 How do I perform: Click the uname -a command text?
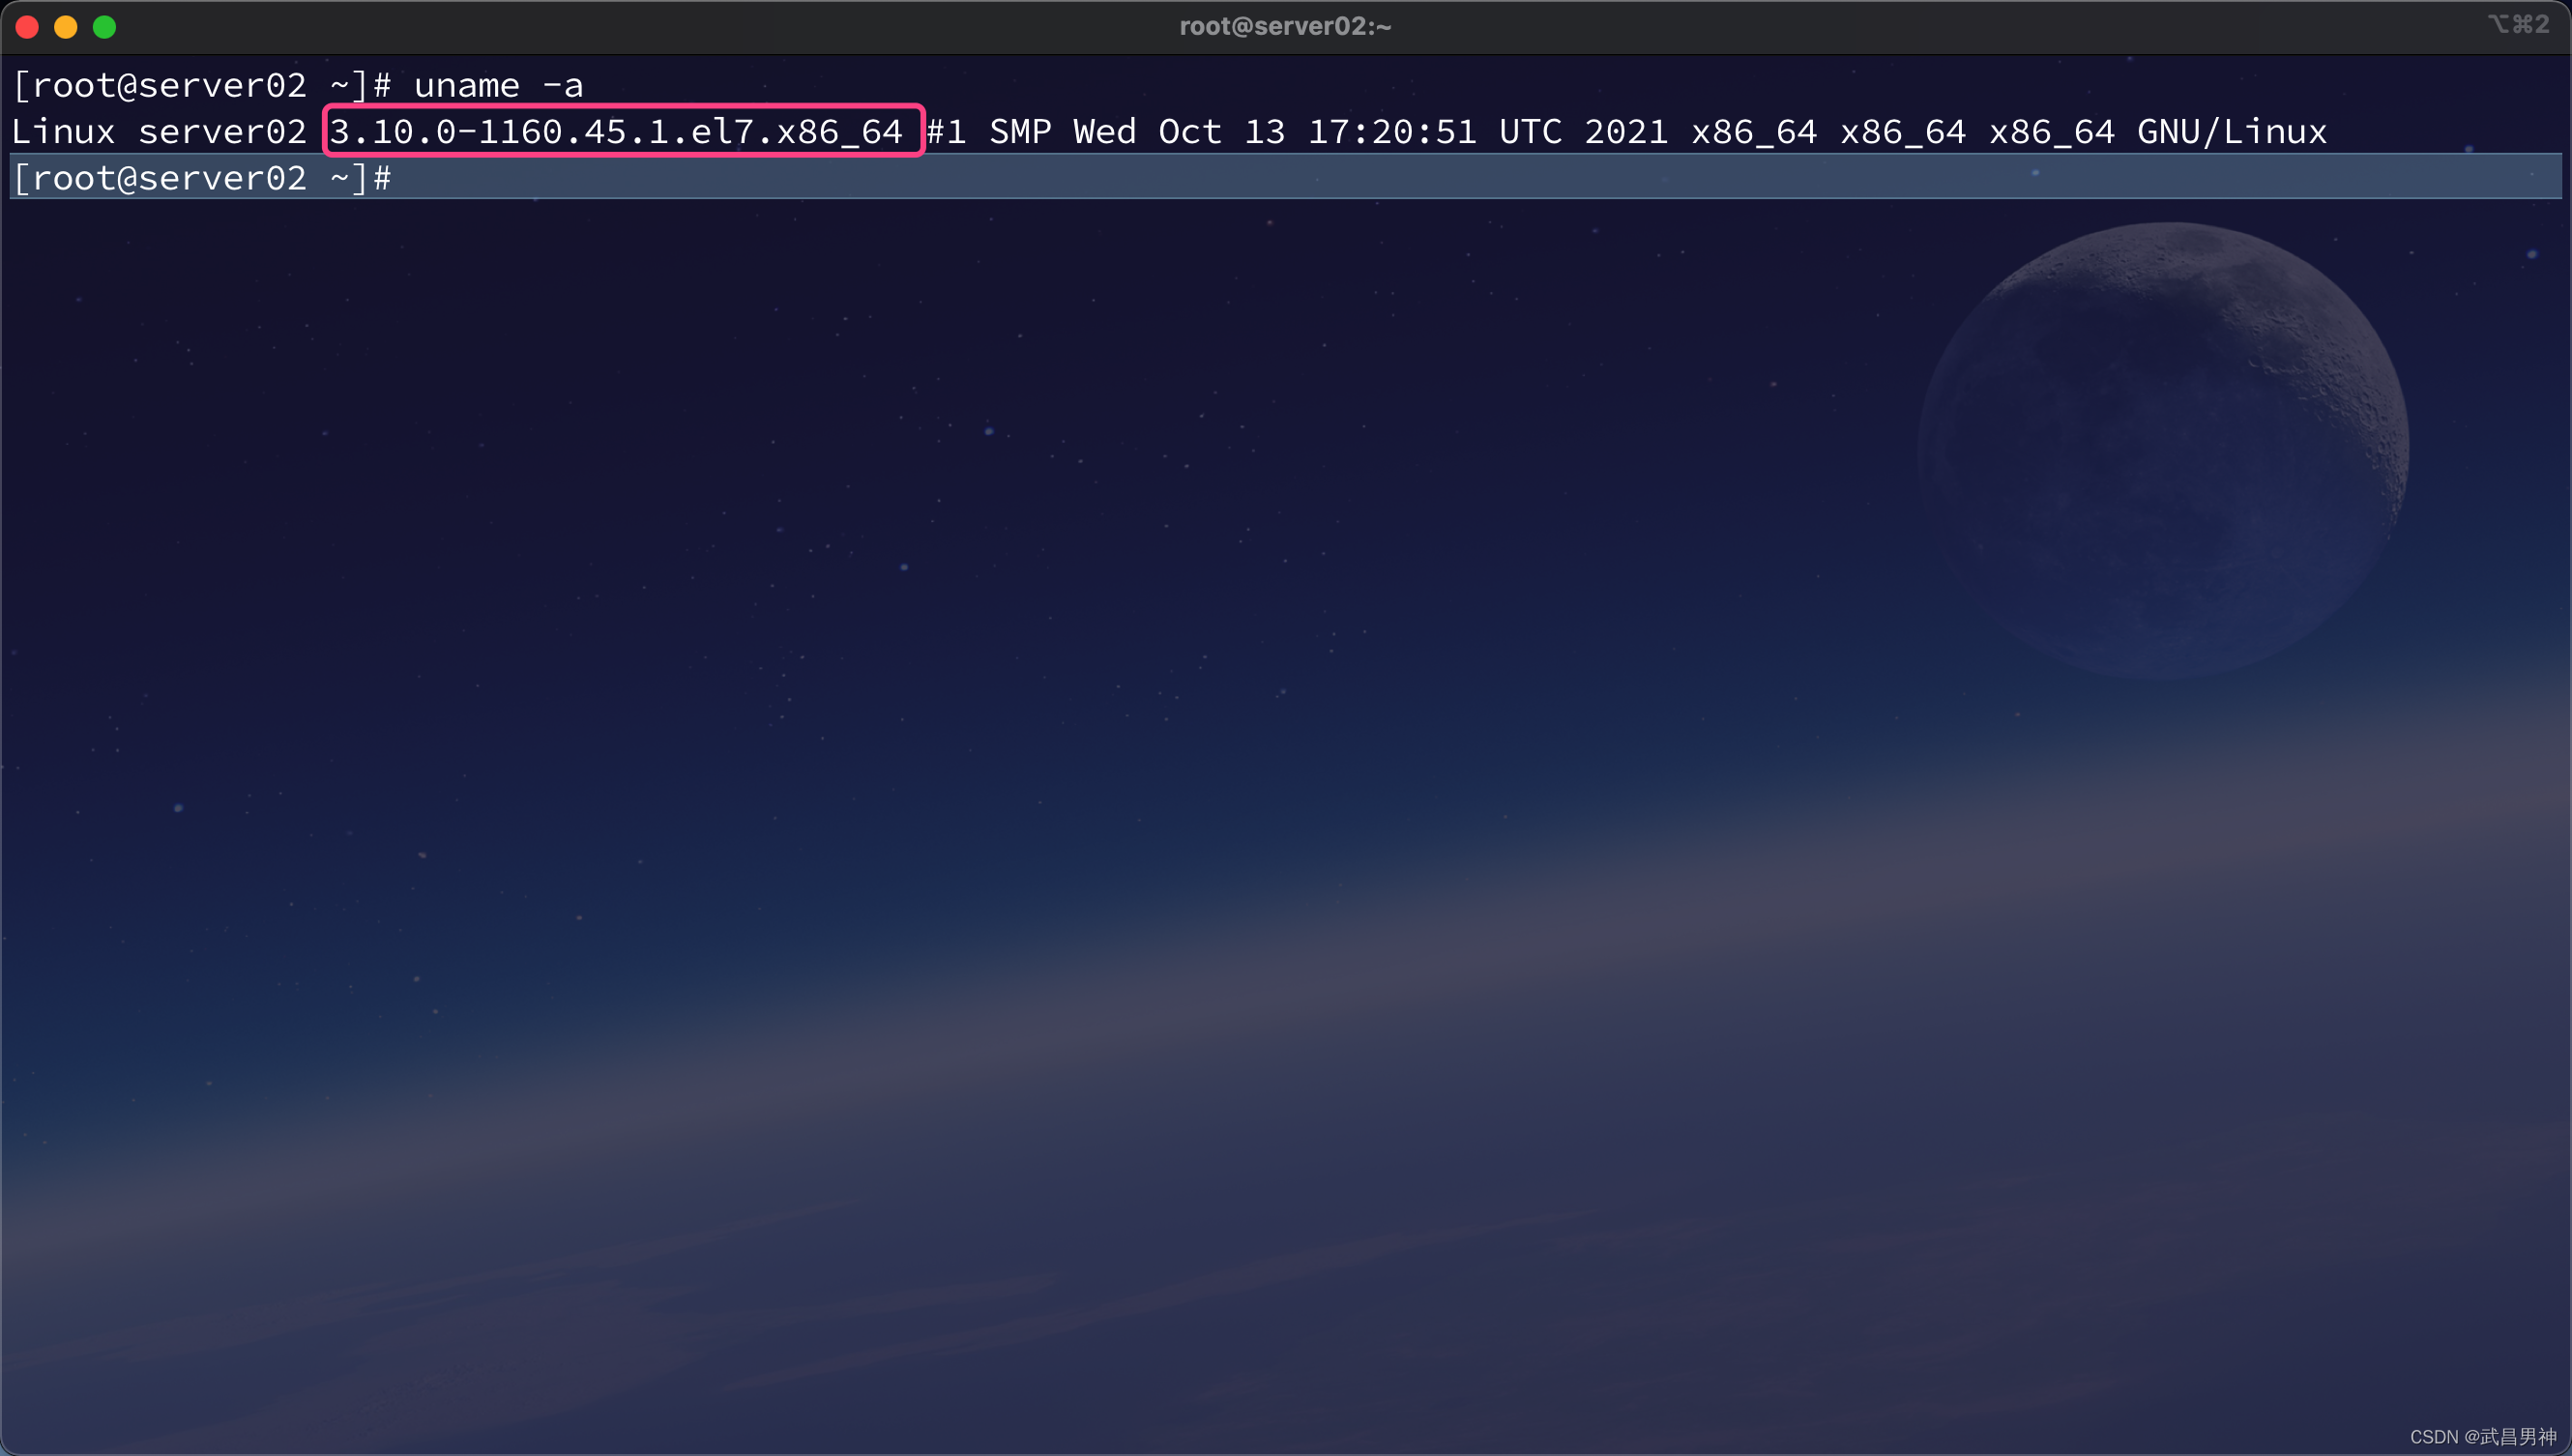pyautogui.click(x=498, y=86)
